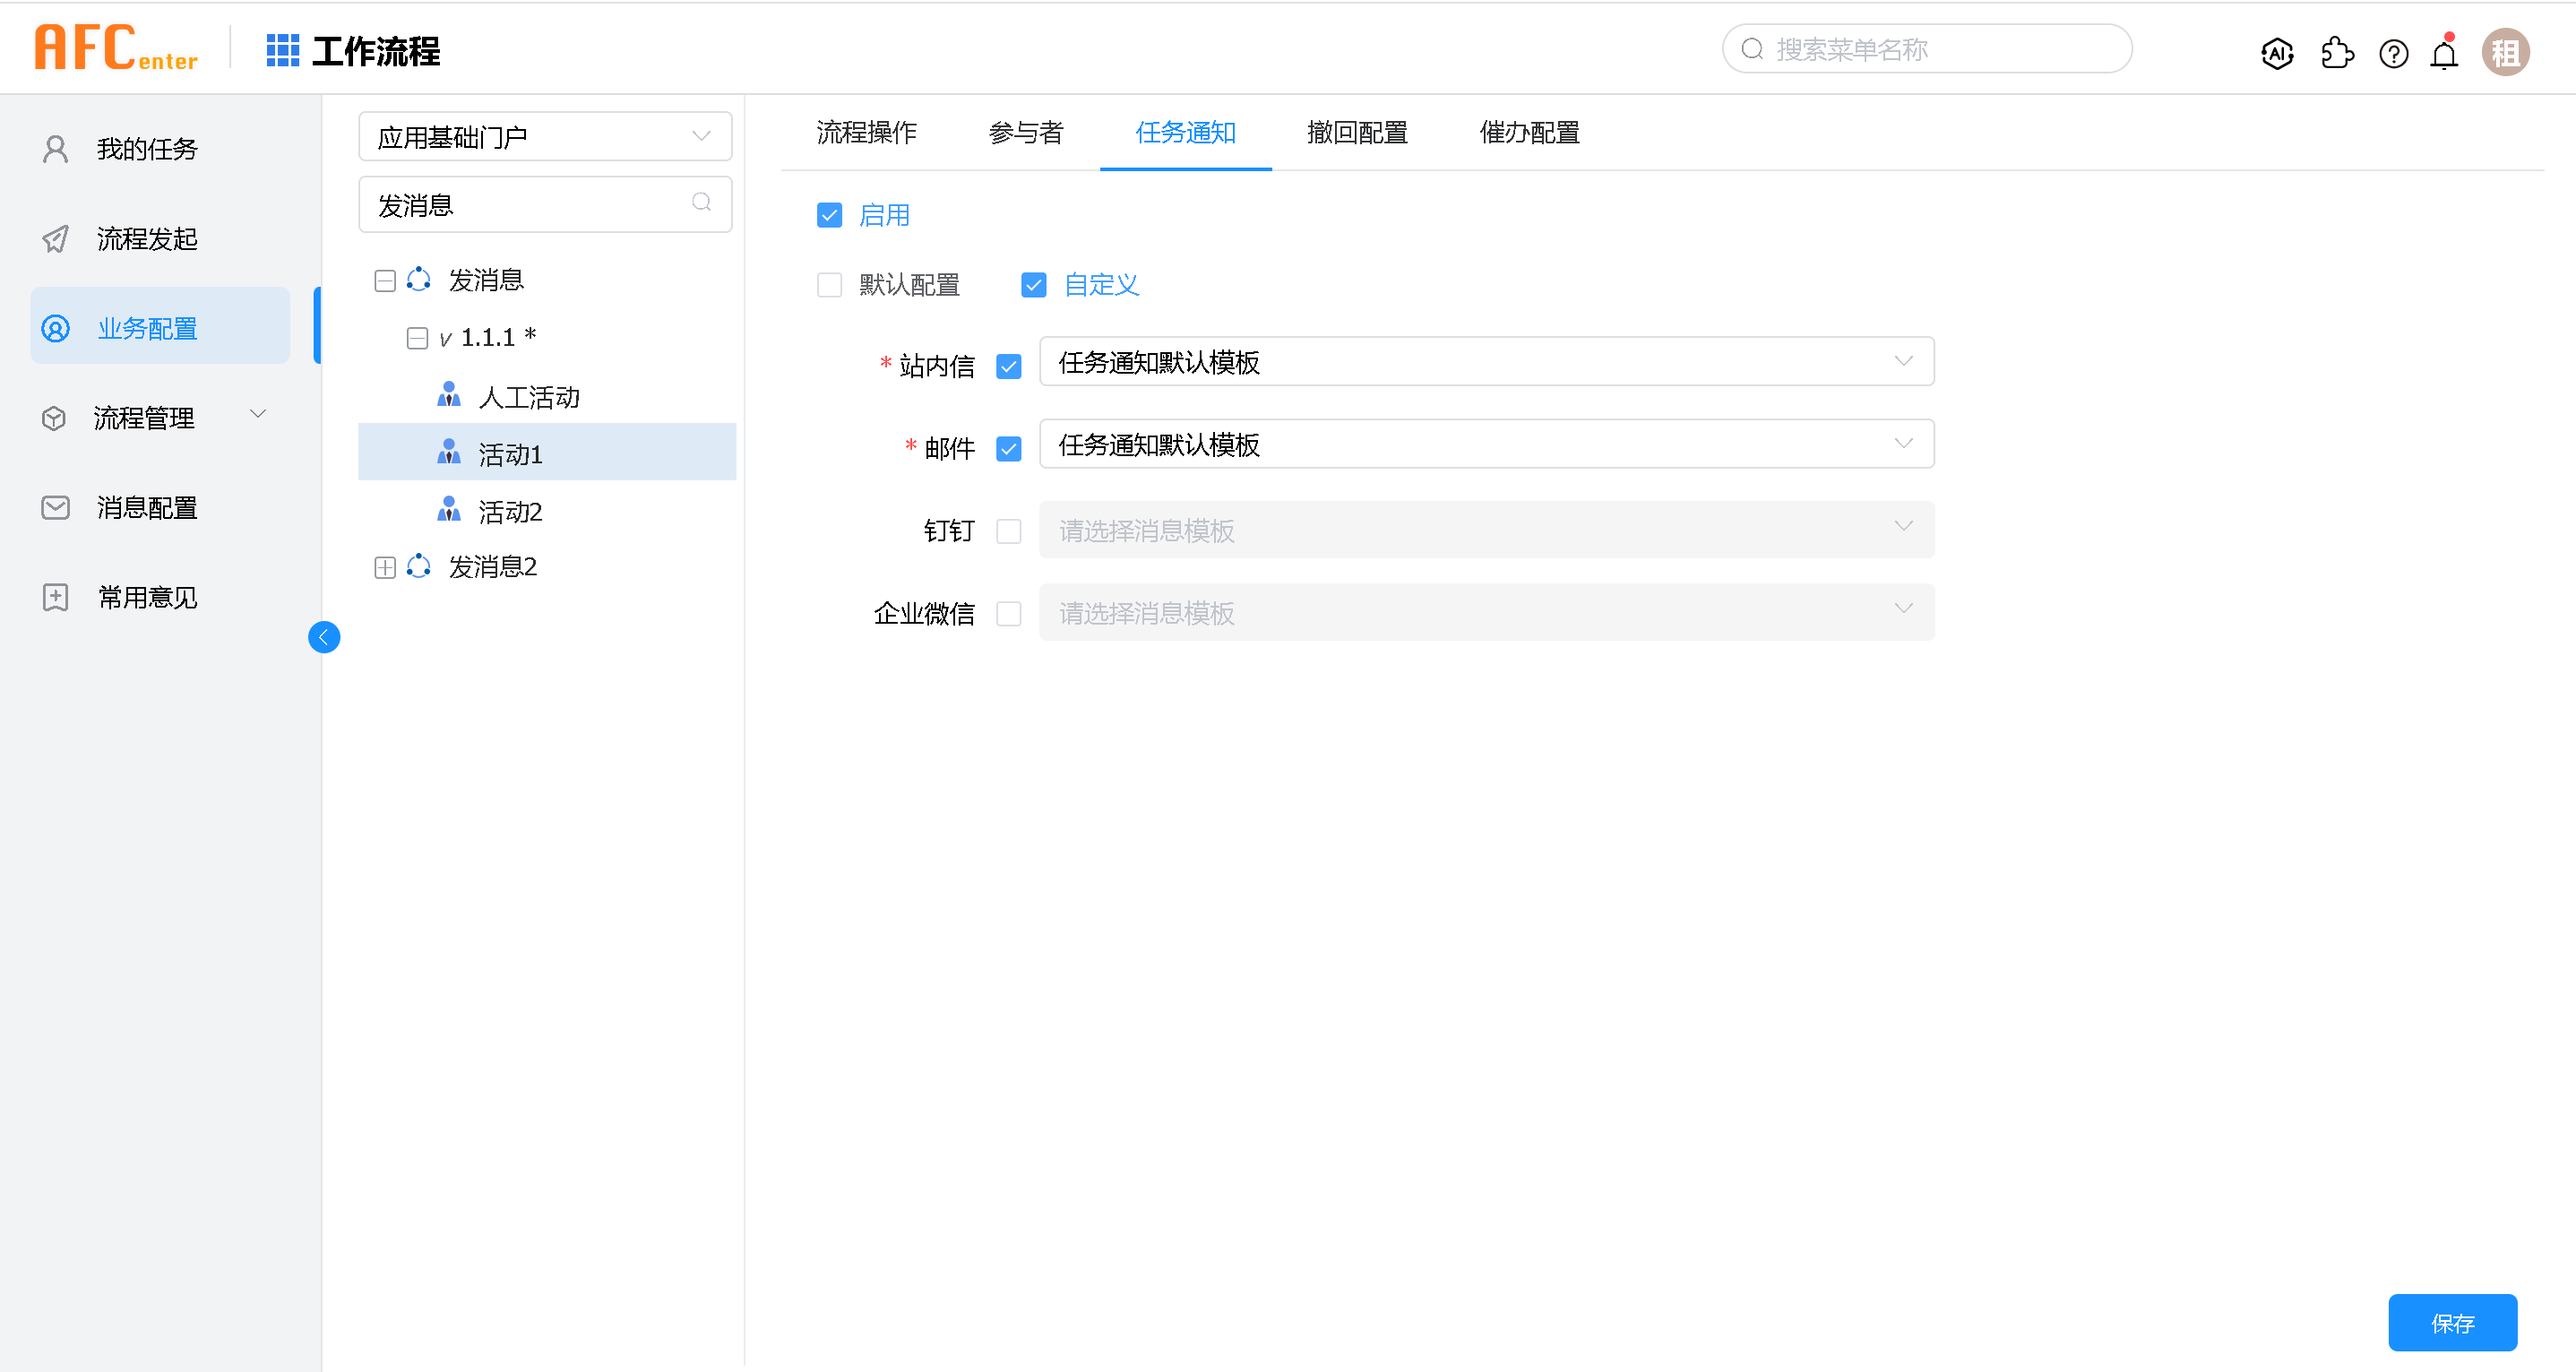Click the user avatar icon
This screenshot has height=1372, width=2576.
2505,52
